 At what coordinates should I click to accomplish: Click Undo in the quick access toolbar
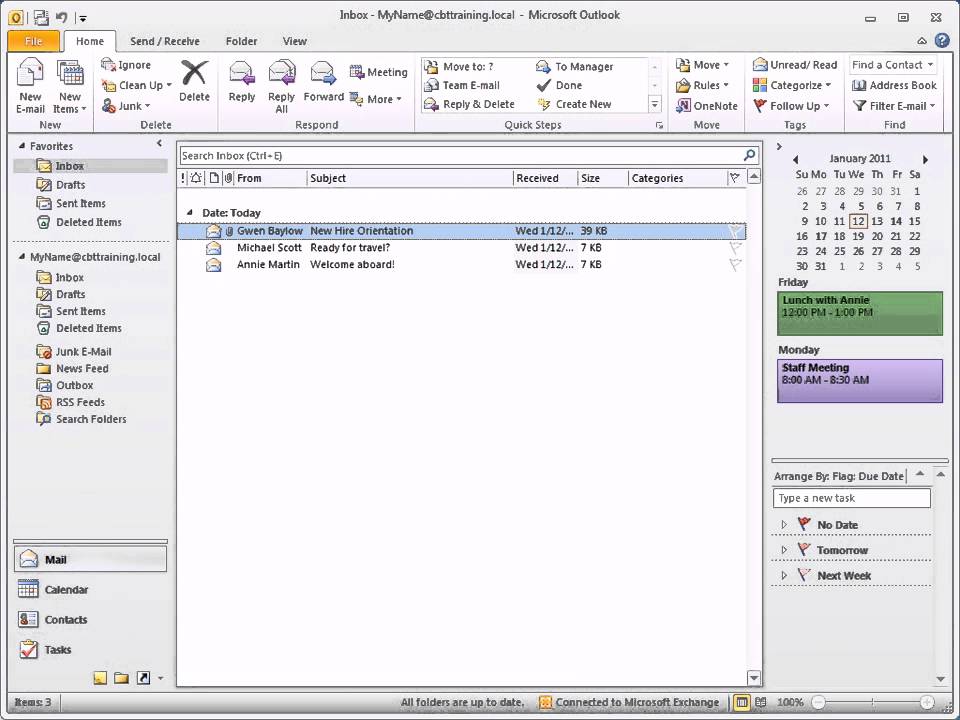[61, 17]
